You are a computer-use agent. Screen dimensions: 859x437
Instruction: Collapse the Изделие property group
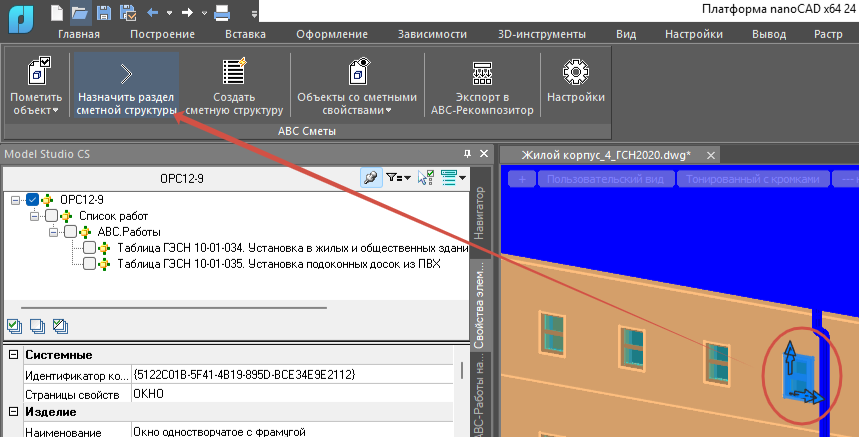pyautogui.click(x=13, y=412)
